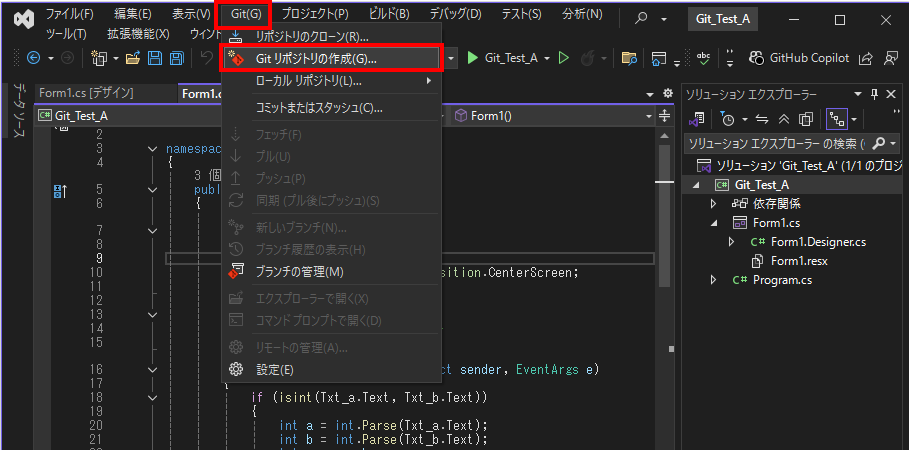Click the share arrow icon next to Copilot

[866, 58]
